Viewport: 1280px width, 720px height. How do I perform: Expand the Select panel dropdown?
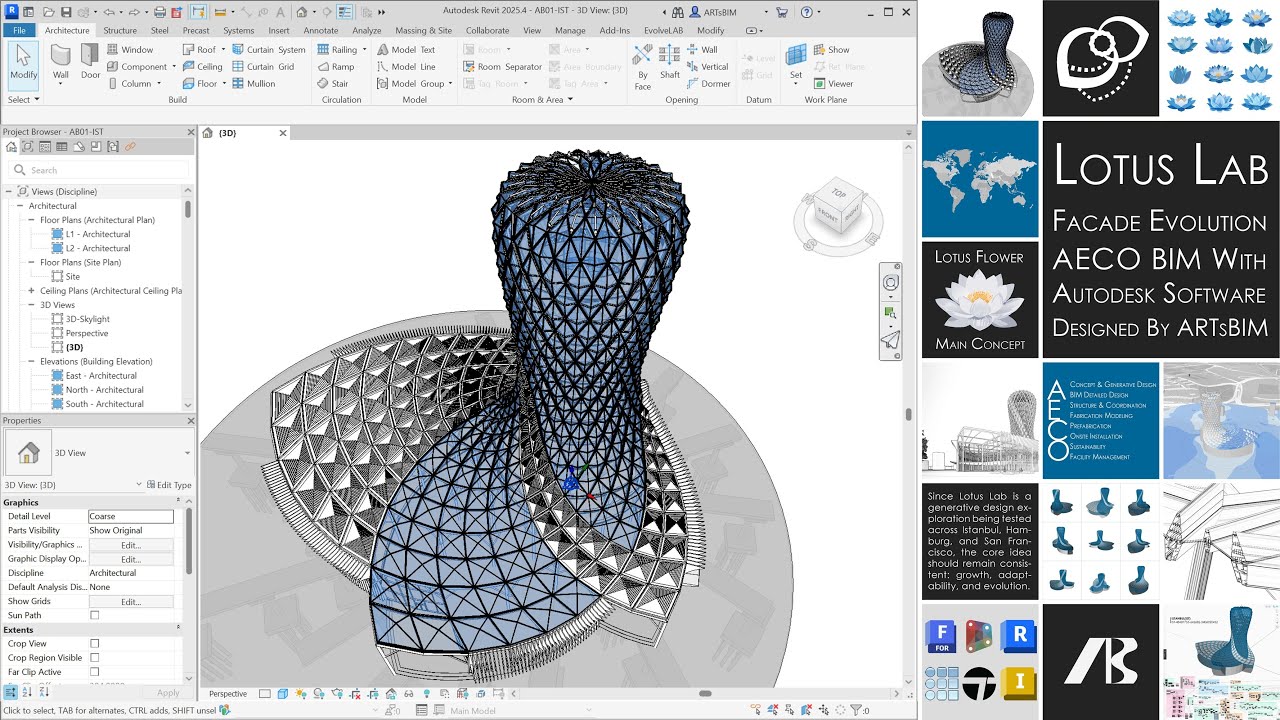pyautogui.click(x=24, y=100)
